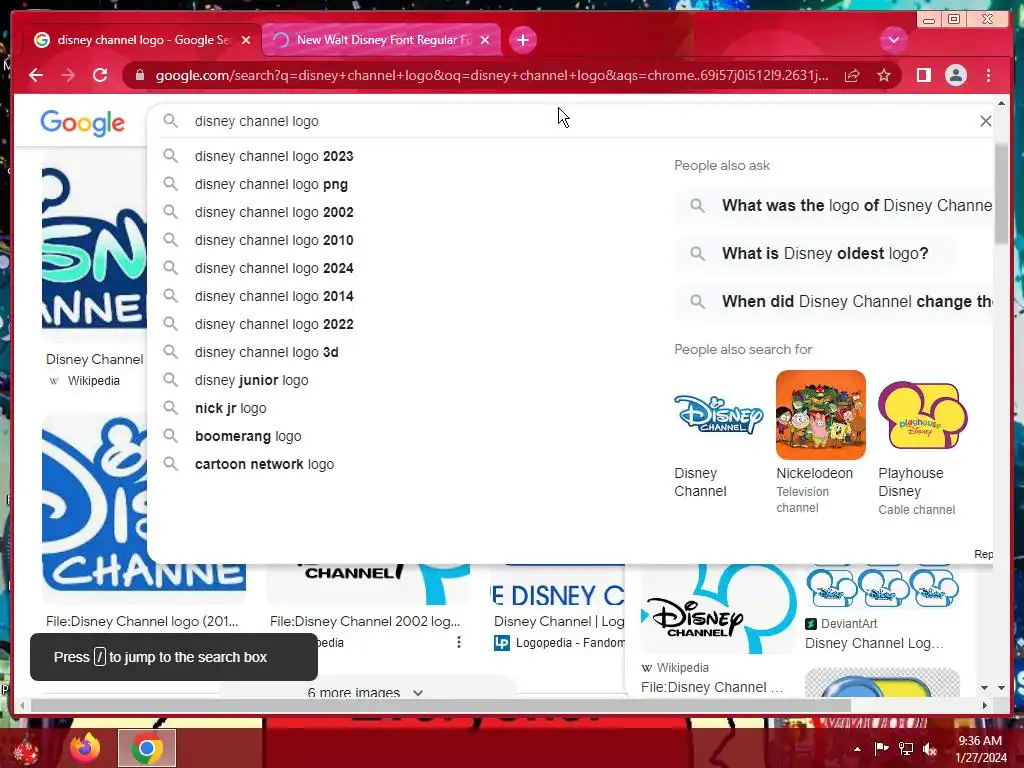1024x768 pixels.
Task: Open File:Disney Channel logo (201... result
Action: pos(142,622)
